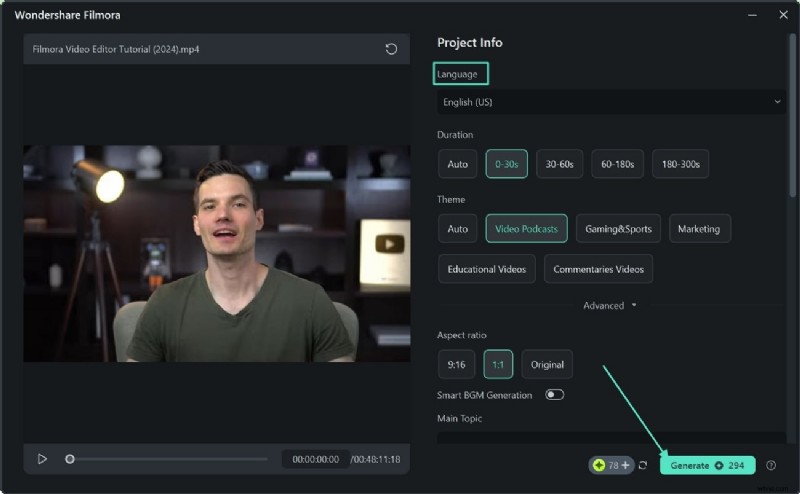
Task: Click the Project Info vertical scrollbar
Action: [792, 115]
